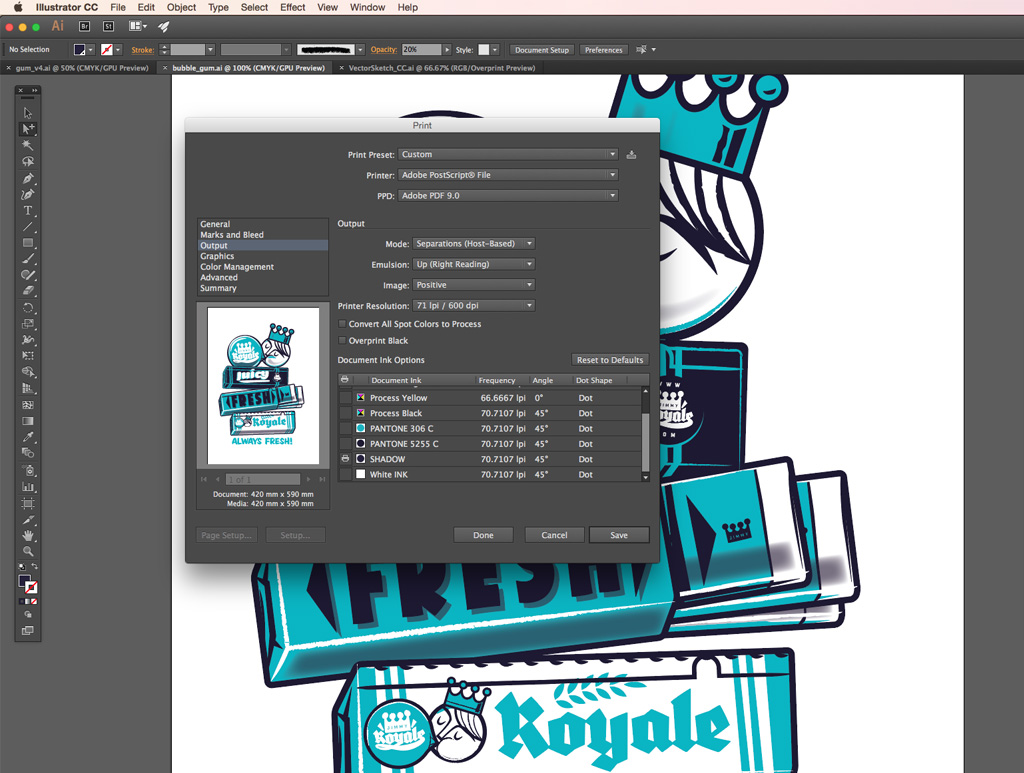Open Adobe Bridge from the Br icon

click(84, 26)
